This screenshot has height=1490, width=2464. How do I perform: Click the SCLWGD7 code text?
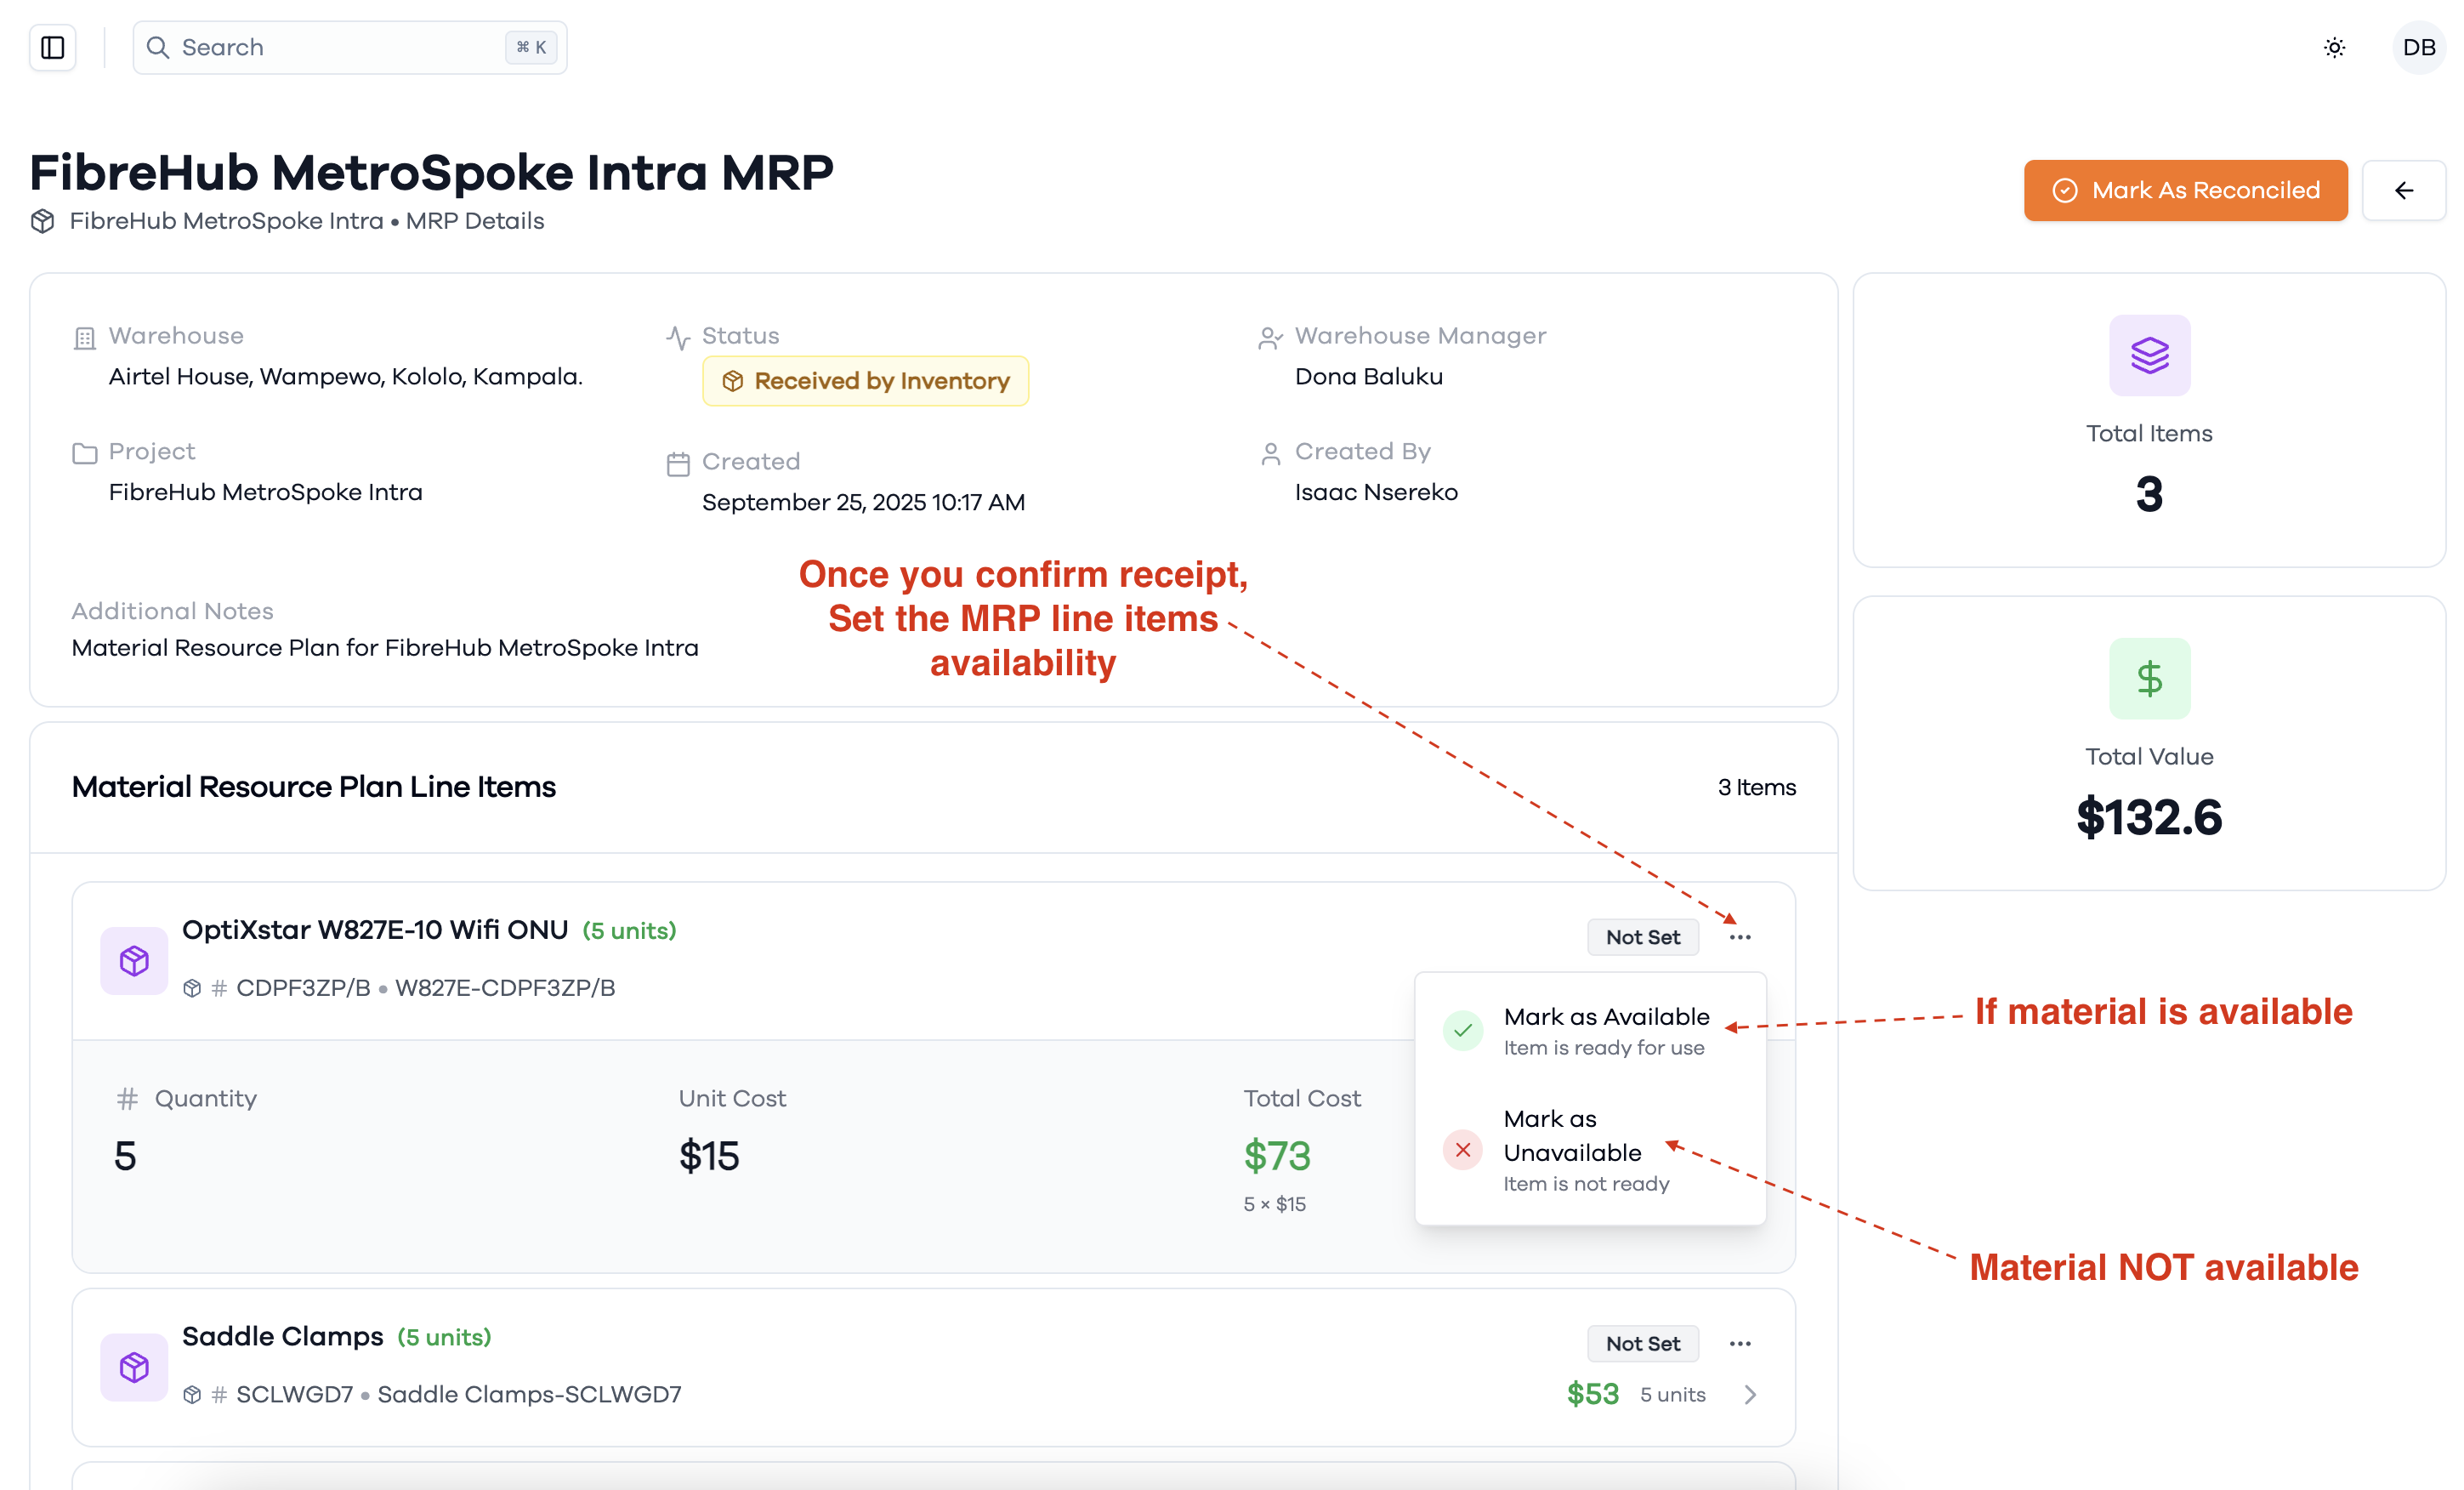pyautogui.click(x=294, y=1394)
